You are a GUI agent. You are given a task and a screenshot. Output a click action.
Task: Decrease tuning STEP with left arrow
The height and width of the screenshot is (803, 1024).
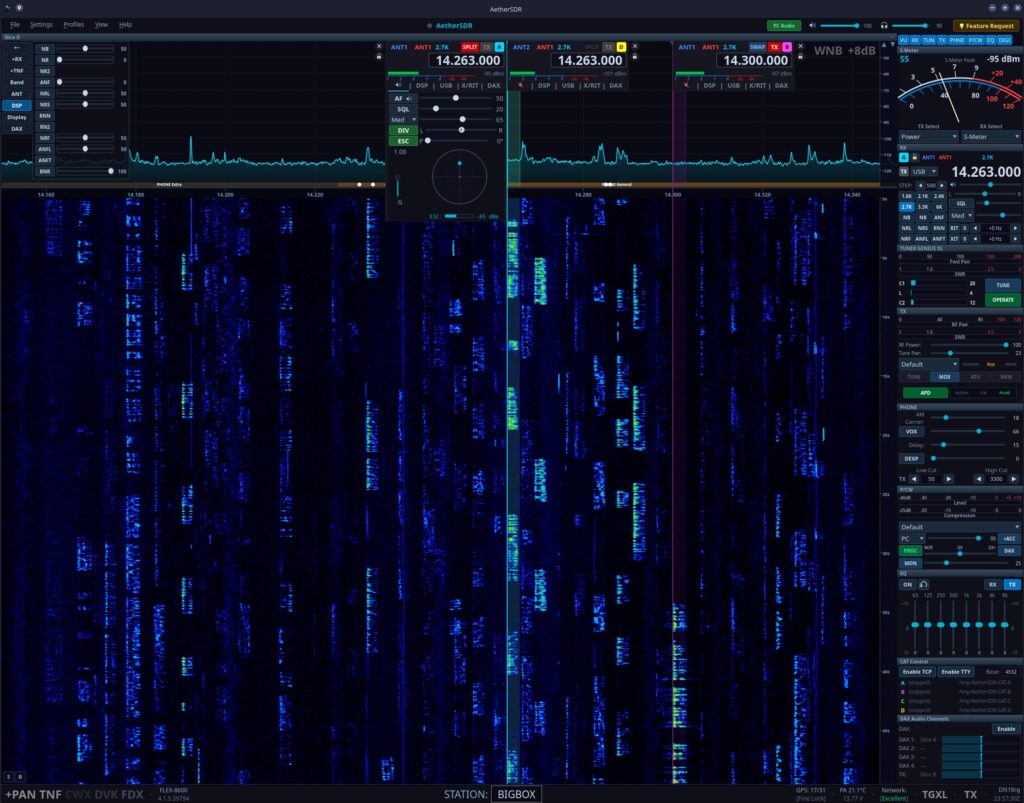tap(920, 185)
